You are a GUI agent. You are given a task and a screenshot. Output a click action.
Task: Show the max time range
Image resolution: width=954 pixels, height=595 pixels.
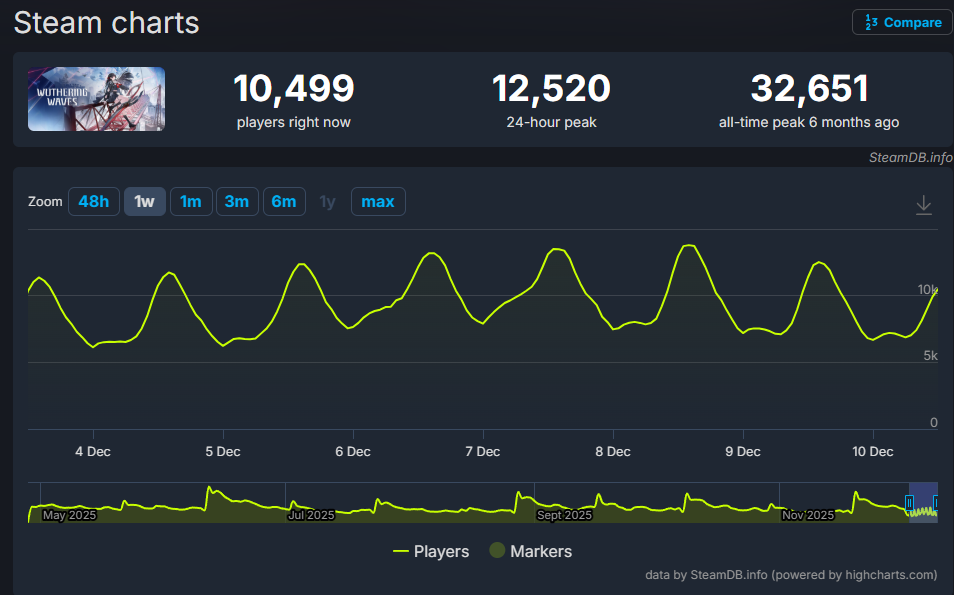pos(378,201)
